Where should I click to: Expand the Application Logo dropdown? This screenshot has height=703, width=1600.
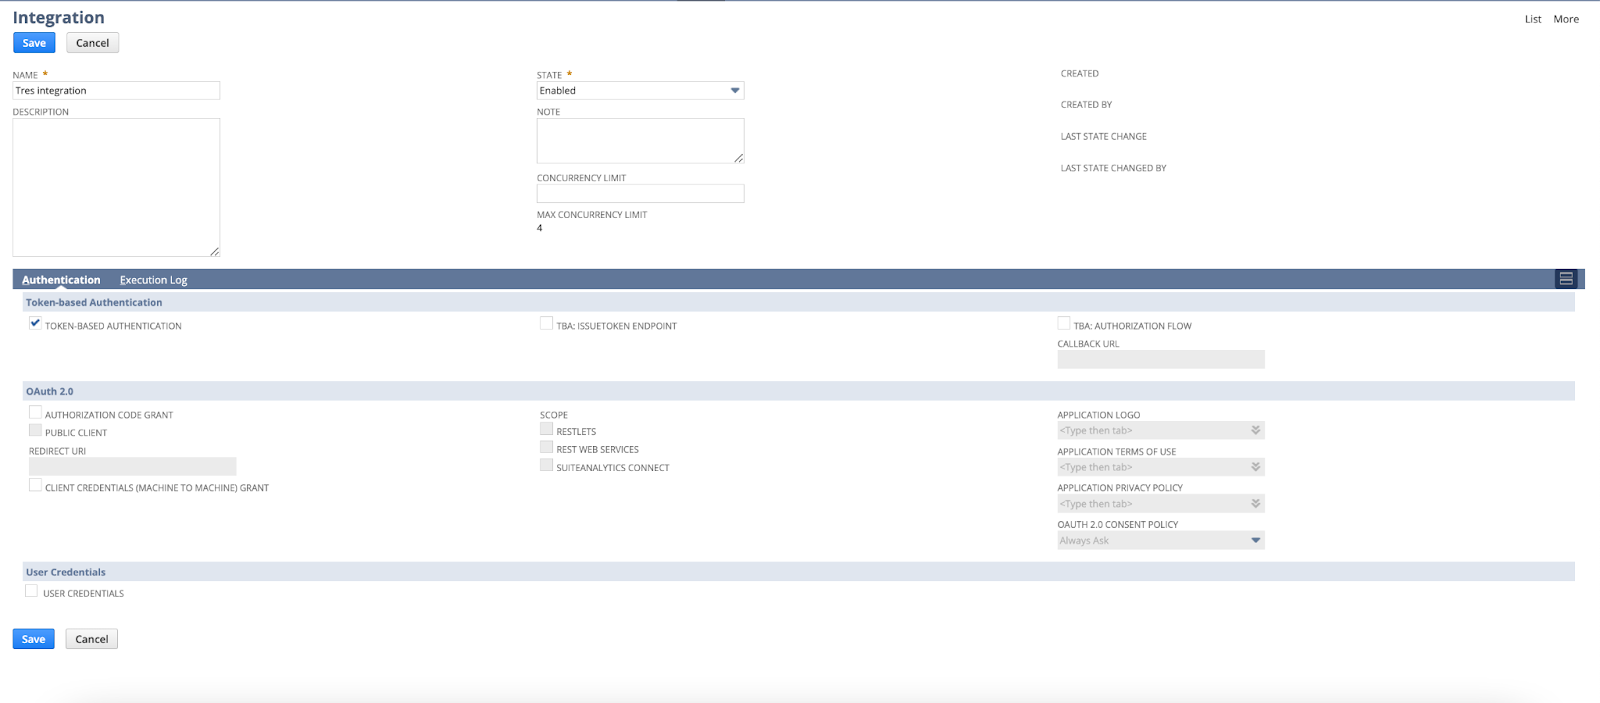click(1255, 431)
